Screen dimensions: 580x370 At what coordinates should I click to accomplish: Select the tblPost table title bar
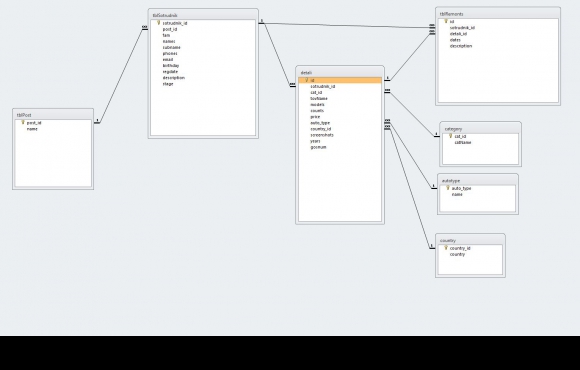[53, 115]
